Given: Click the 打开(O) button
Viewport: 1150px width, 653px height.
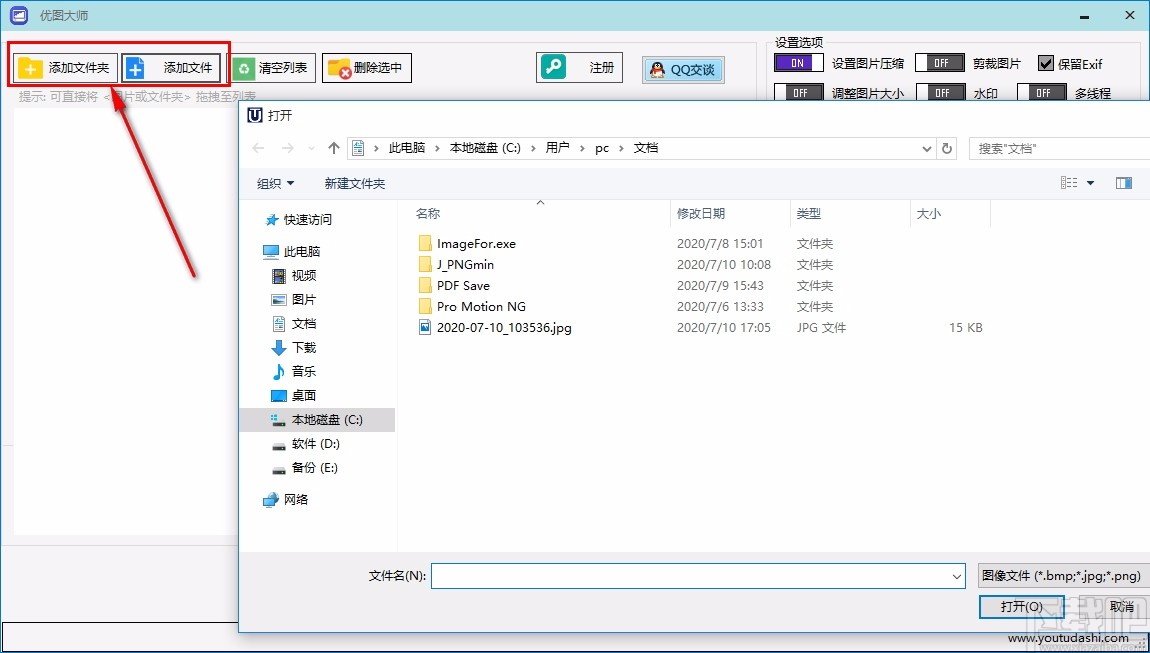Looking at the screenshot, I should 1021,607.
